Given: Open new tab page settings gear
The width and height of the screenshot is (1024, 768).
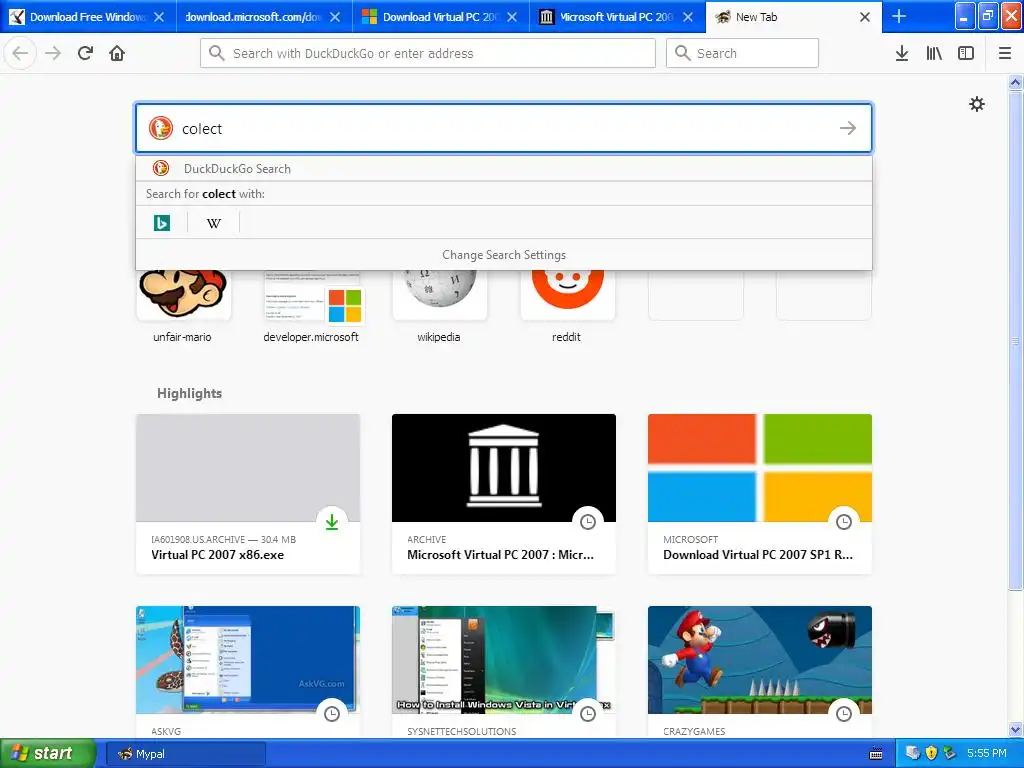Looking at the screenshot, I should pyautogui.click(x=976, y=104).
